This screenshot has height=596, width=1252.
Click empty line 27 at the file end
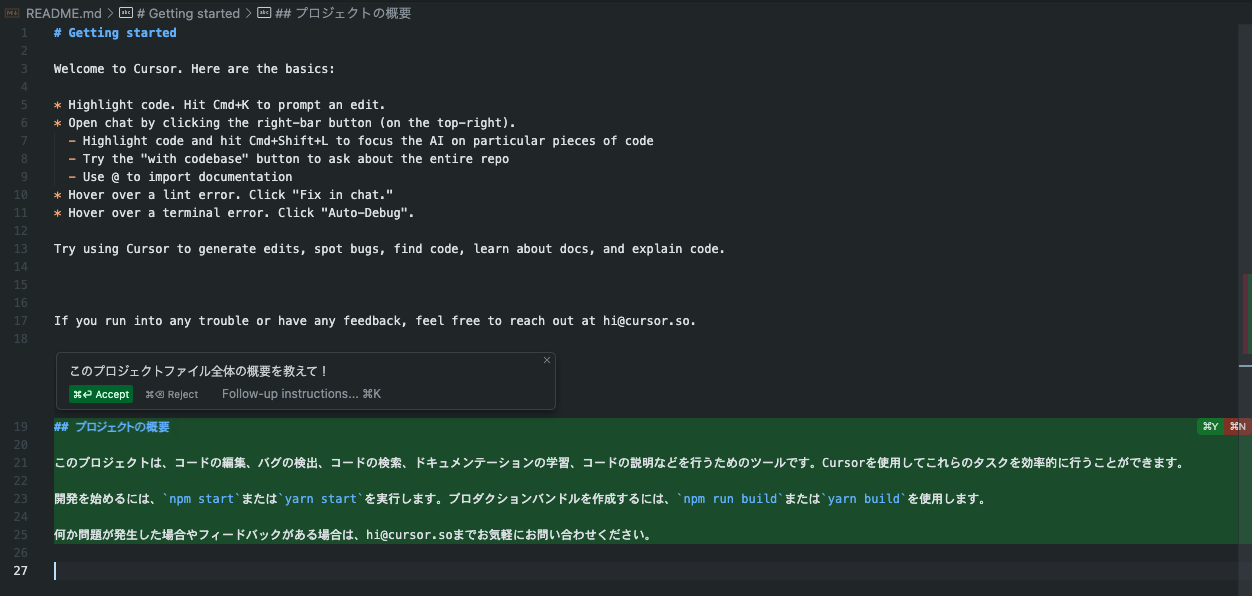tap(400, 571)
